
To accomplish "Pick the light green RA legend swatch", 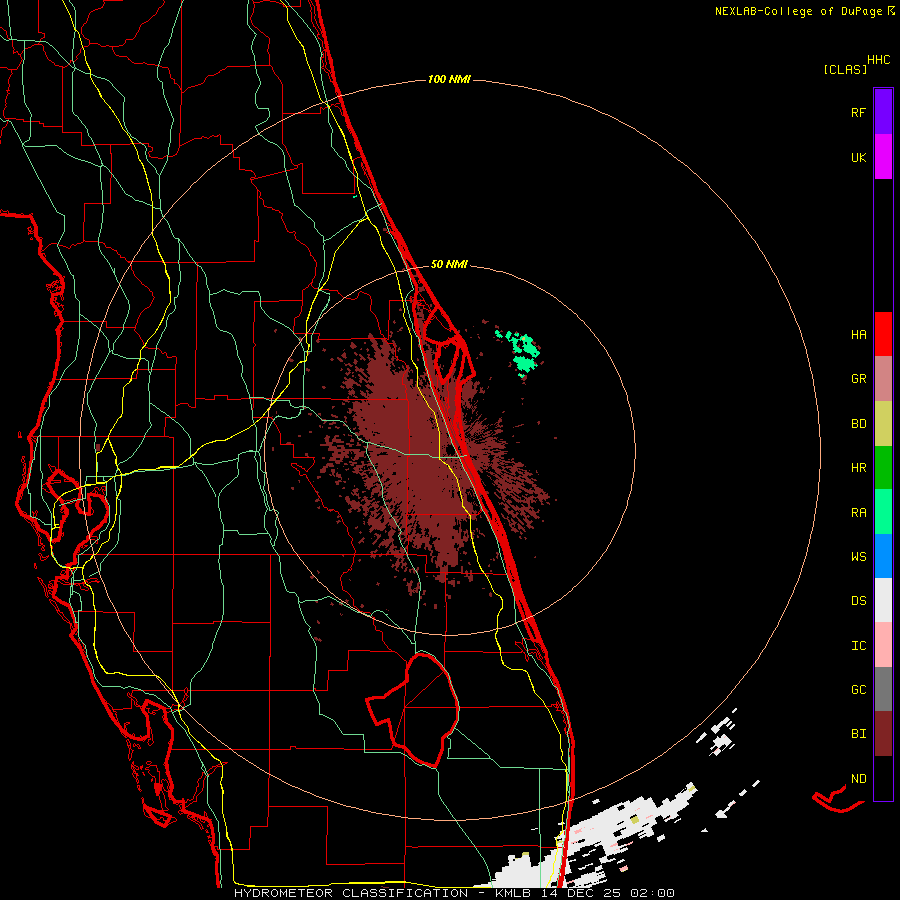I will 883,512.
